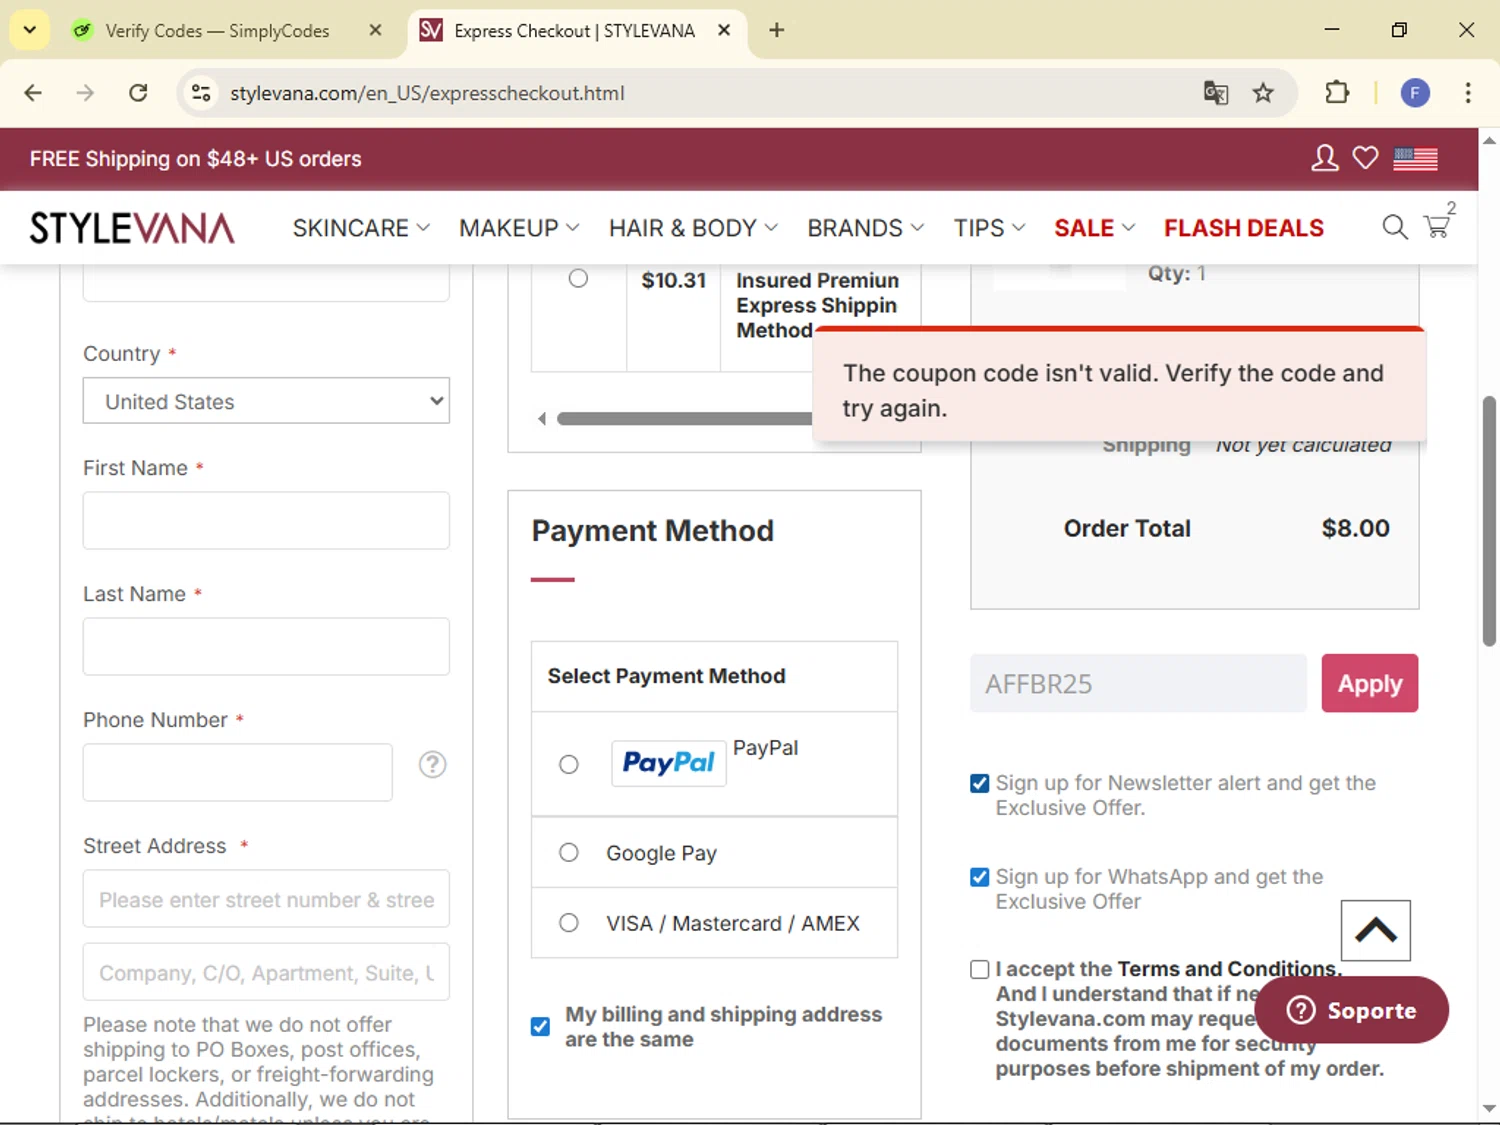Select VISA / Mastercard / AMEX payment
1500x1125 pixels.
click(569, 923)
